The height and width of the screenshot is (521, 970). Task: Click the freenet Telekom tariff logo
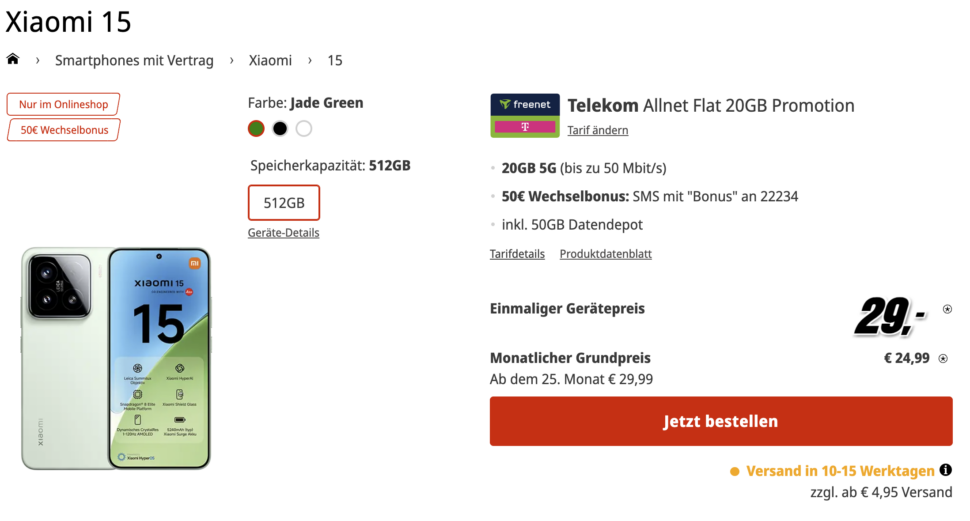525,115
